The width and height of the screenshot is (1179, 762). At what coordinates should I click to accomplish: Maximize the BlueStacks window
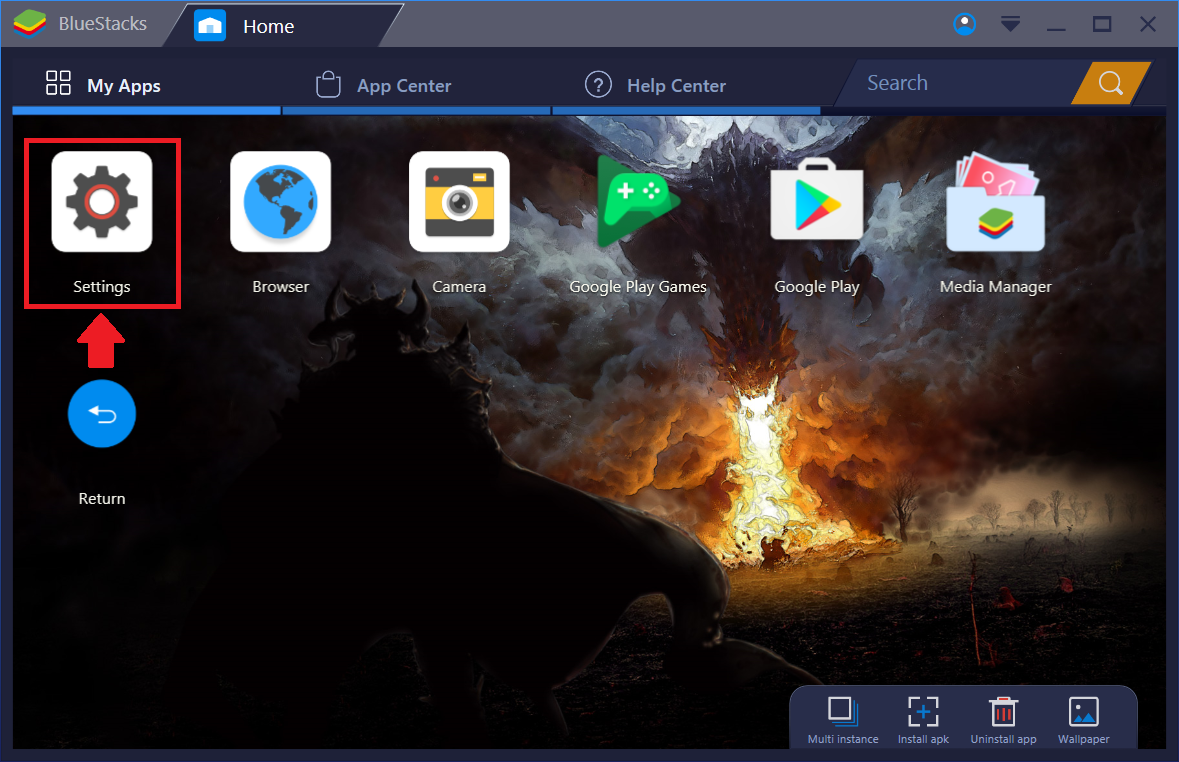1102,24
